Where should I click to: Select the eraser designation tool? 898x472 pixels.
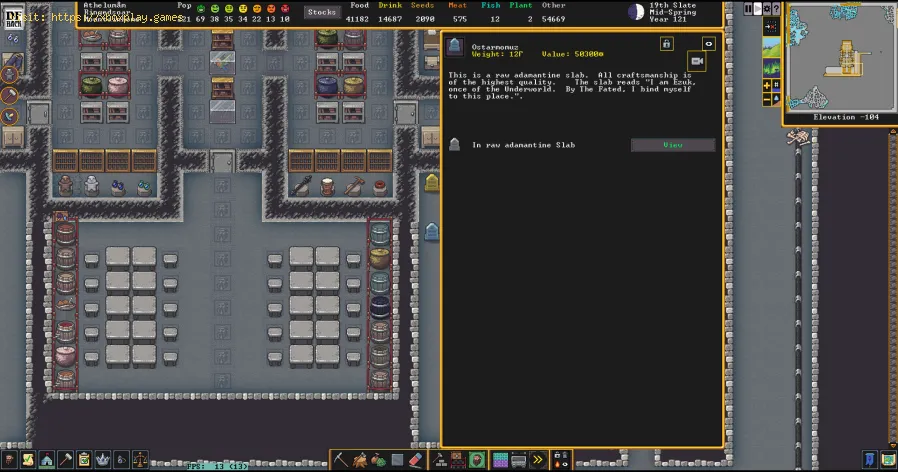(x=414, y=460)
